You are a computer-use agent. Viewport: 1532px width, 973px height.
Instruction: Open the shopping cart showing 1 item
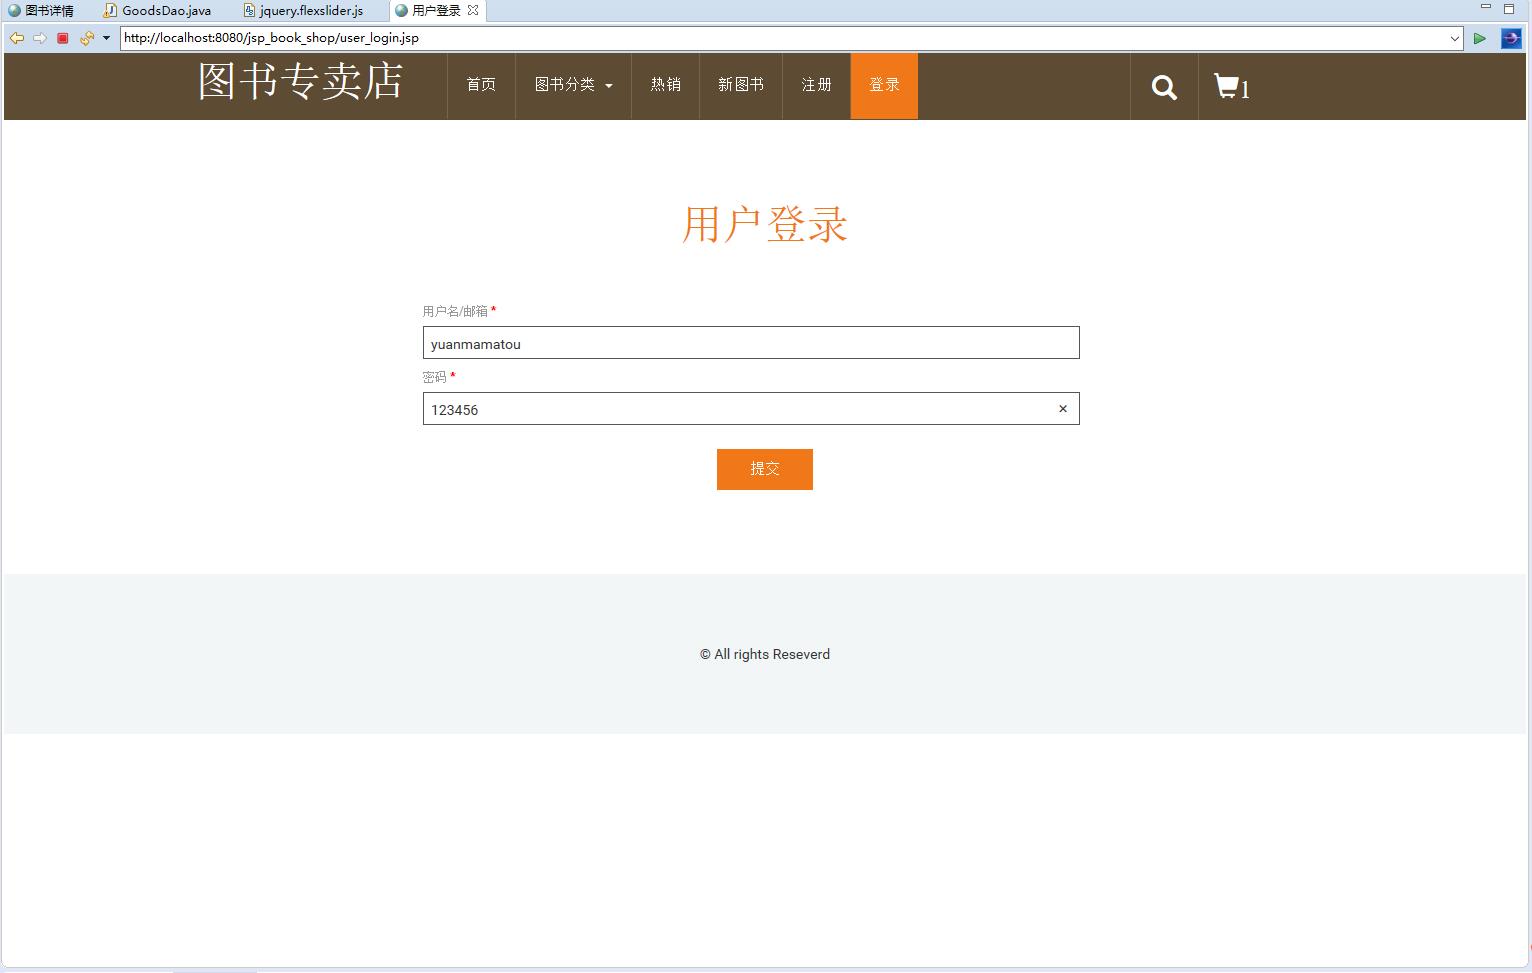[x=1229, y=86]
